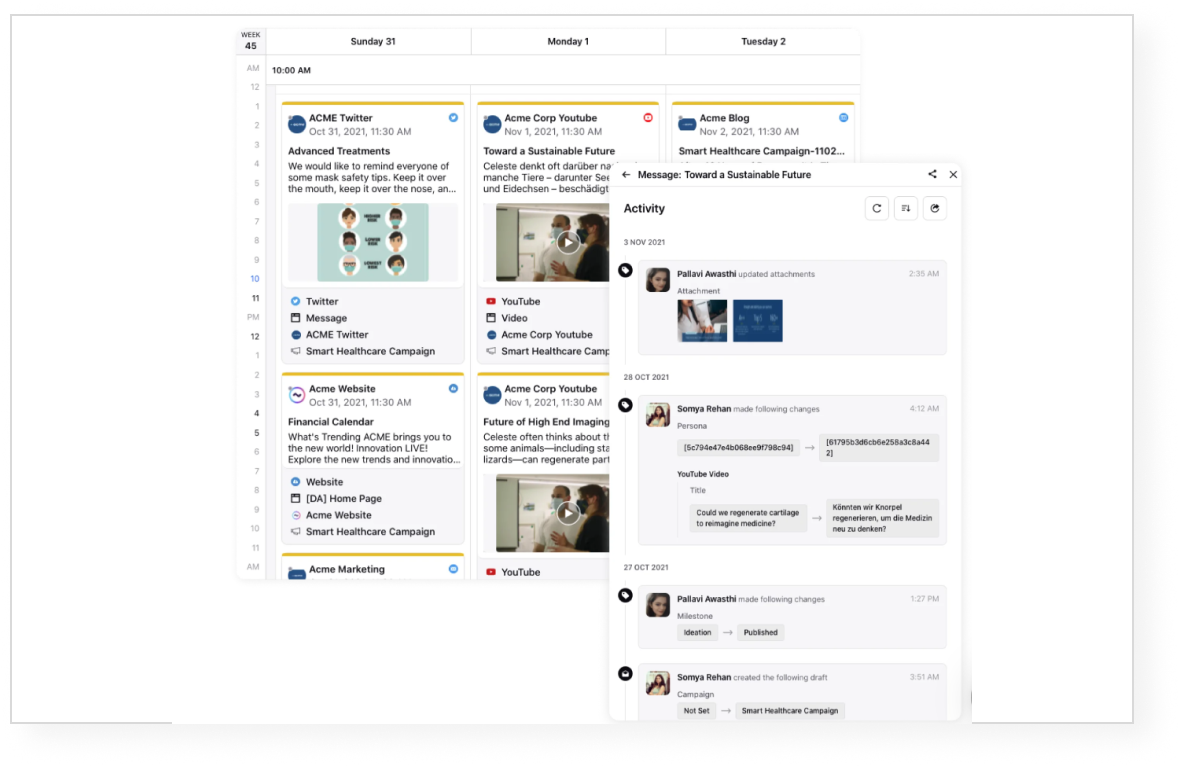This screenshot has height=766, width=1180.
Task: Open the first attachment thumbnail
Action: click(702, 321)
